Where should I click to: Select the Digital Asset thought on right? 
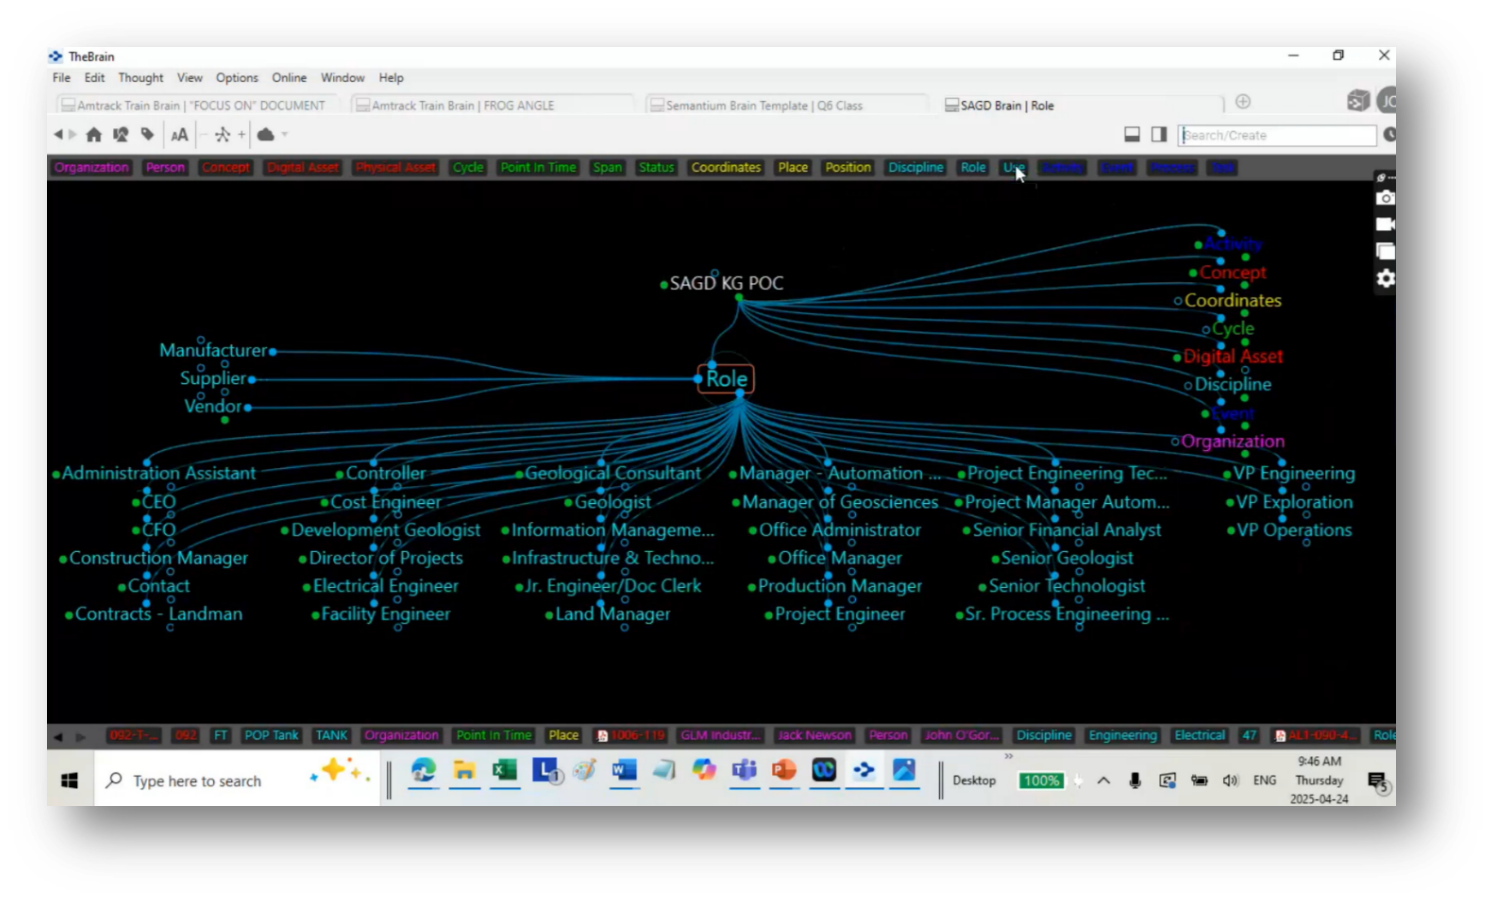coord(1233,357)
